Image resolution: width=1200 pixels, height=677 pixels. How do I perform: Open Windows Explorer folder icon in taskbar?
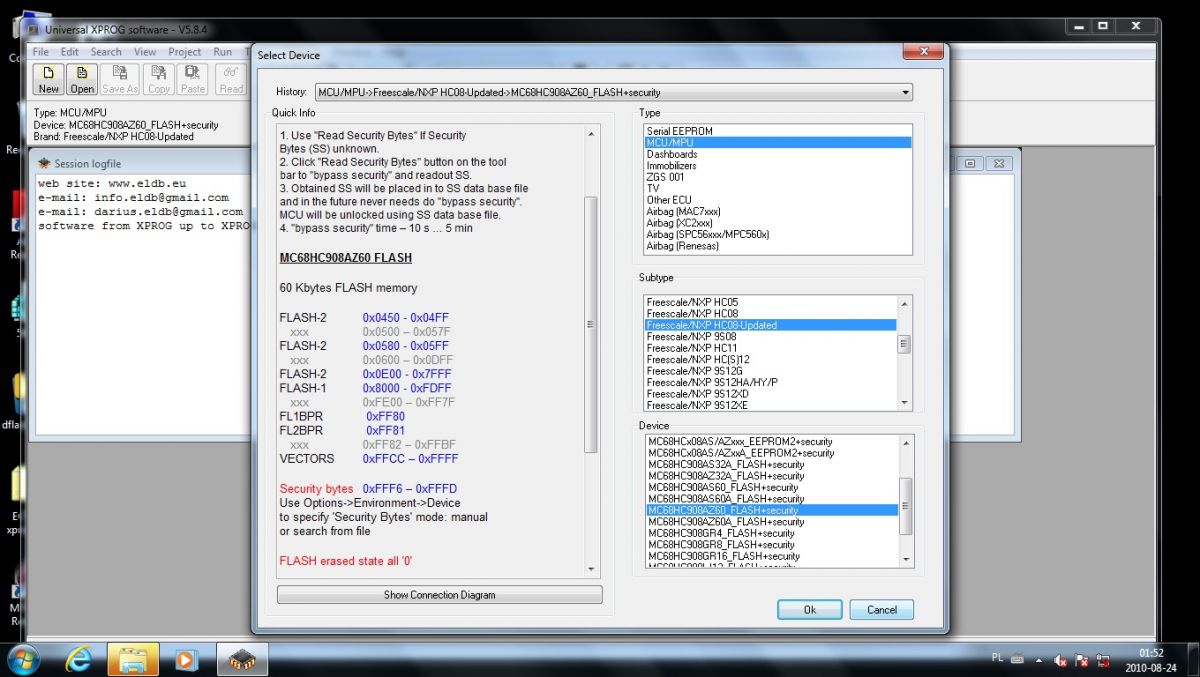coord(133,659)
